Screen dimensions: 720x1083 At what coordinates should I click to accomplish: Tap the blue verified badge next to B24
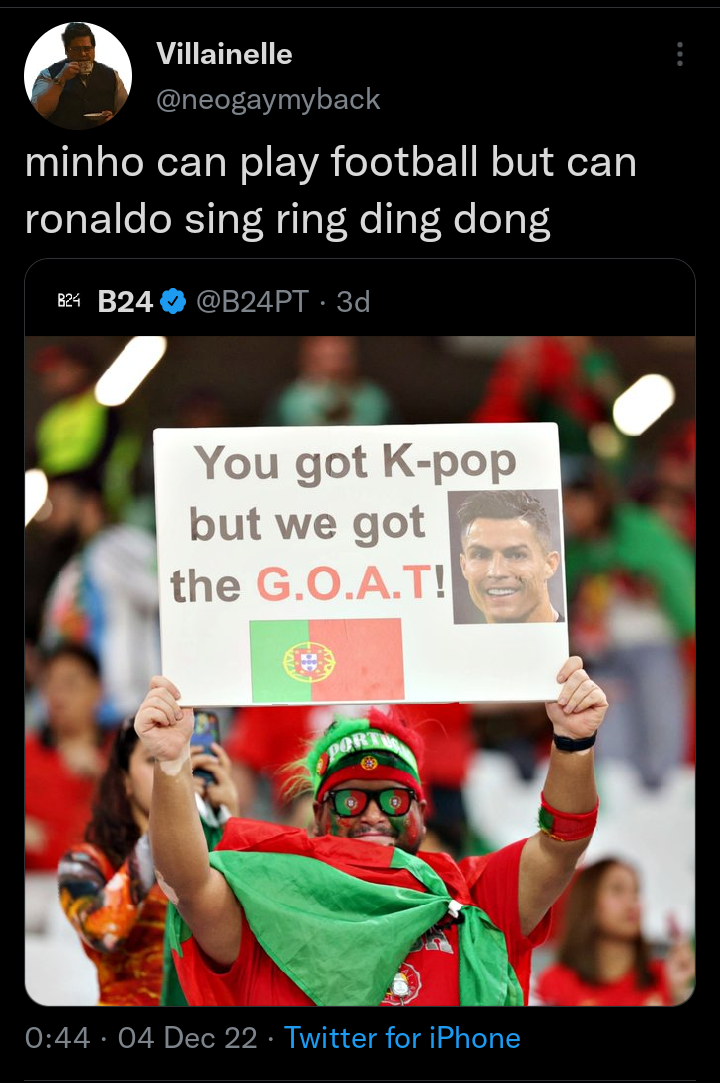pos(173,301)
